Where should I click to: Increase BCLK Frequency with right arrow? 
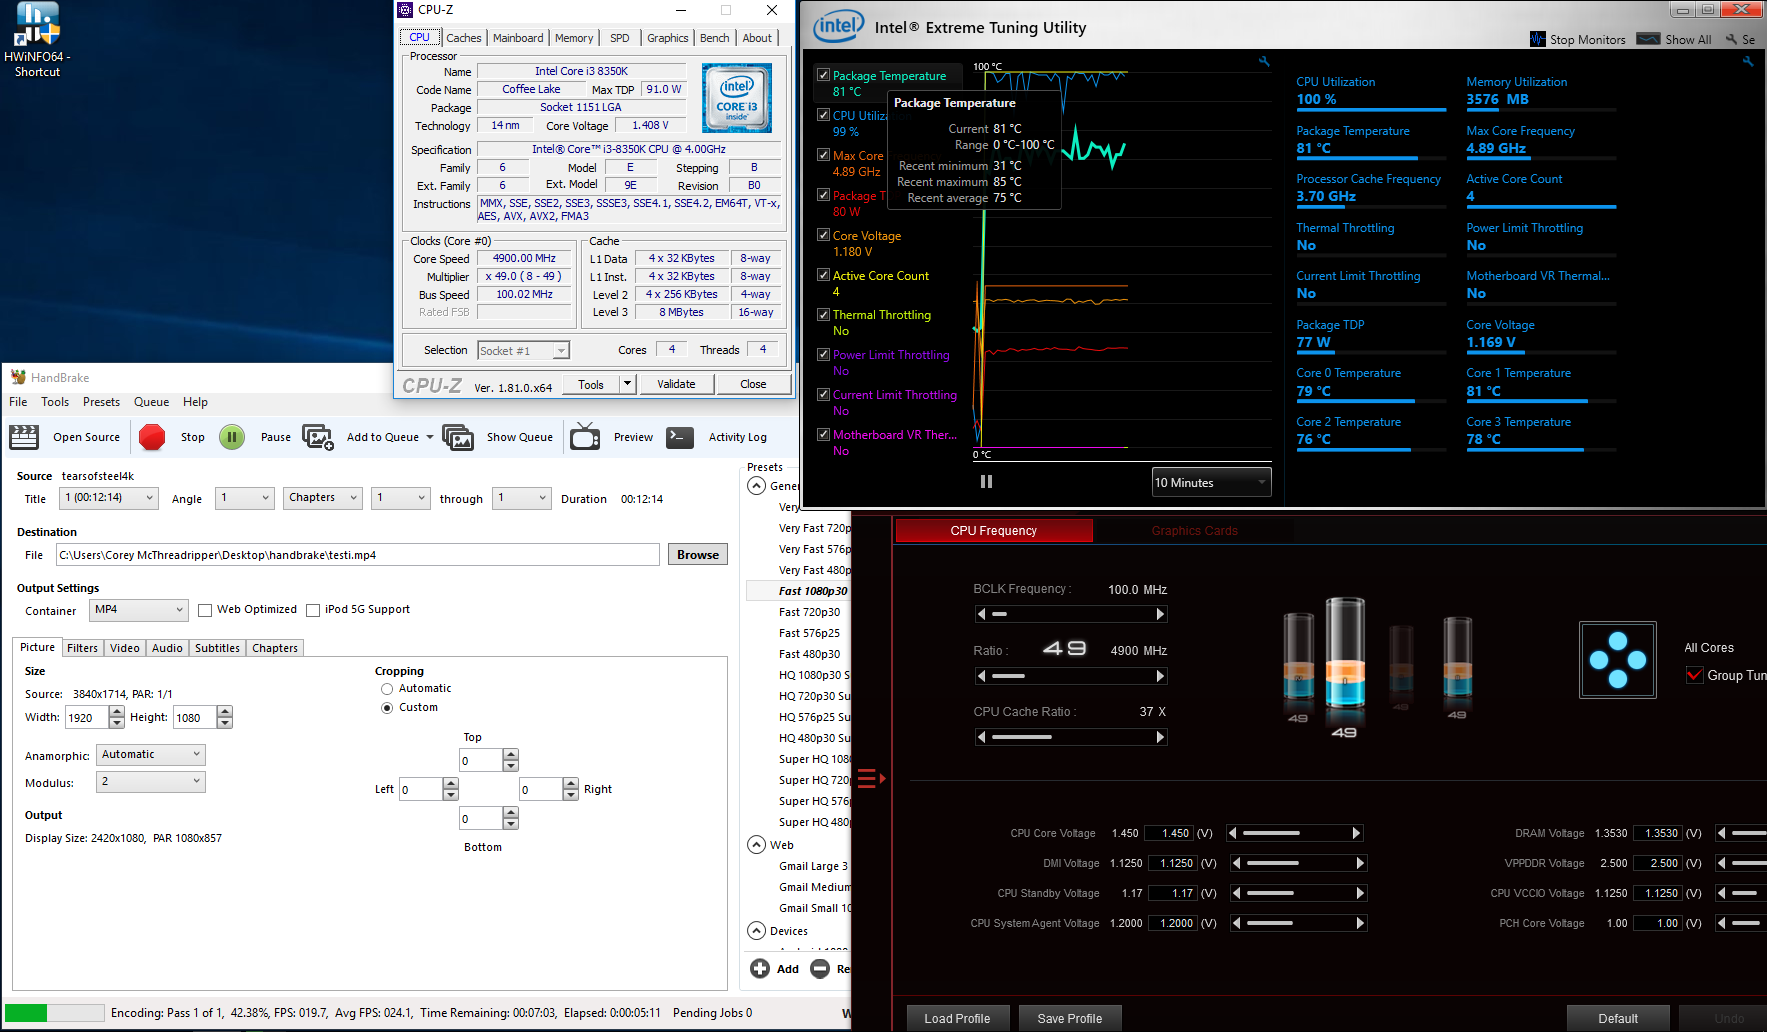coord(1160,614)
